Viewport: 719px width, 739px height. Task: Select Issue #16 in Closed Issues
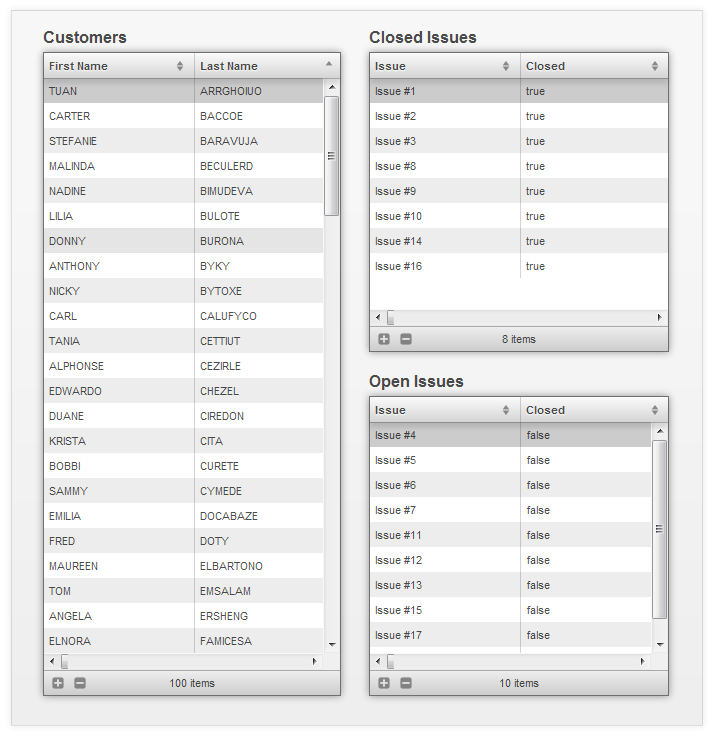pyautogui.click(x=444, y=266)
